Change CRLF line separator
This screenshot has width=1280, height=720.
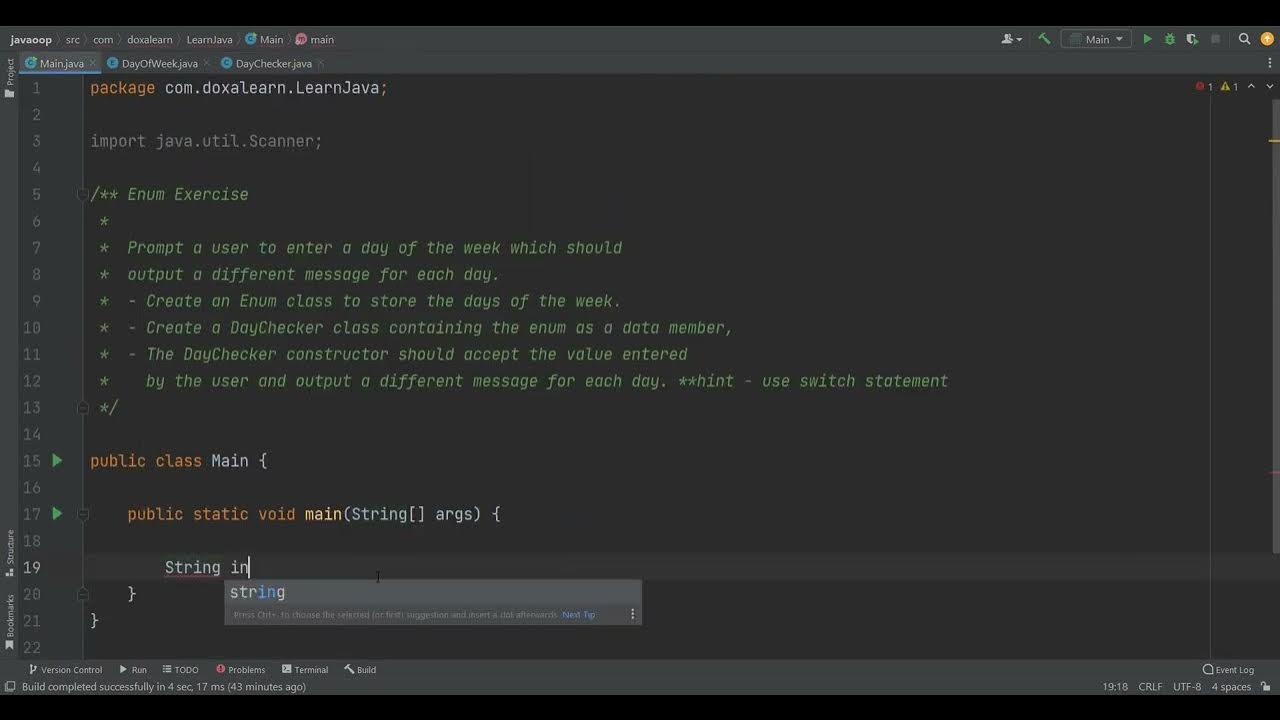pos(1150,687)
